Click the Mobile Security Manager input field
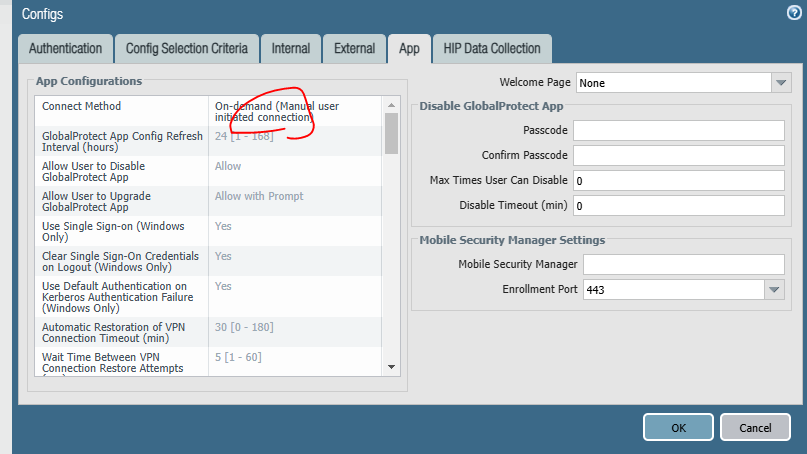This screenshot has height=454, width=807. click(683, 265)
